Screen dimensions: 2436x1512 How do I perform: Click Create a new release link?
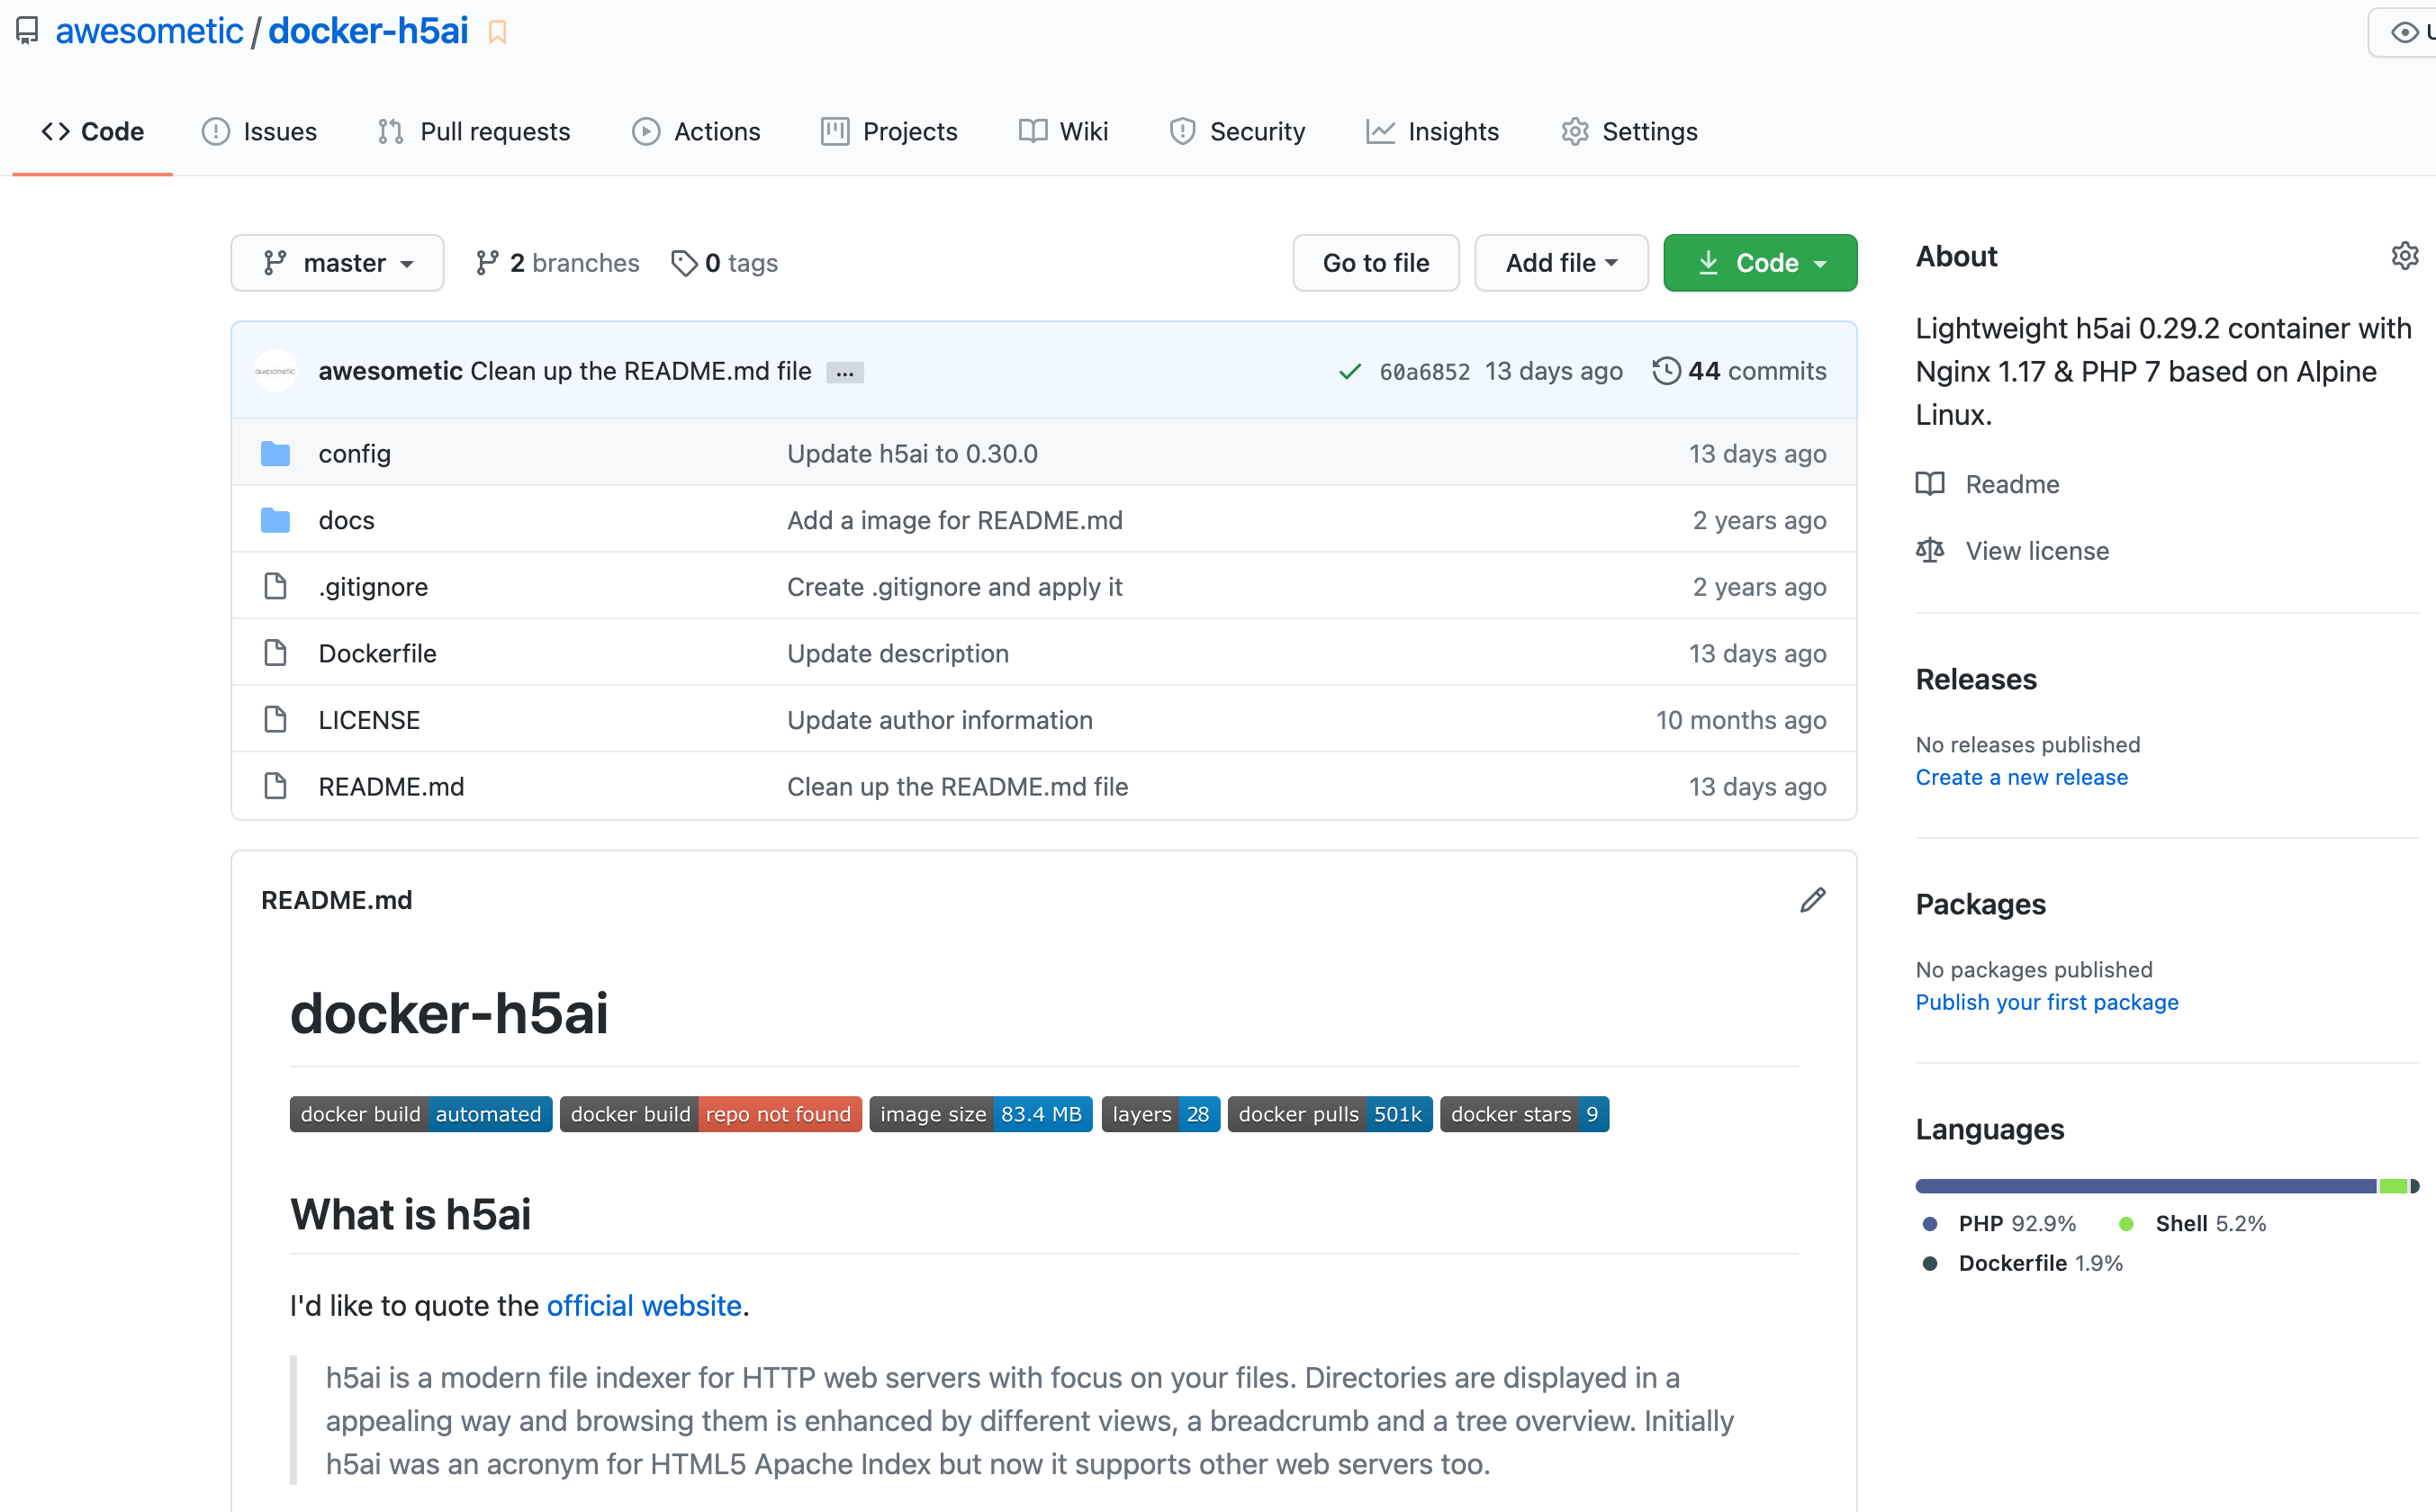pyautogui.click(x=2020, y=777)
